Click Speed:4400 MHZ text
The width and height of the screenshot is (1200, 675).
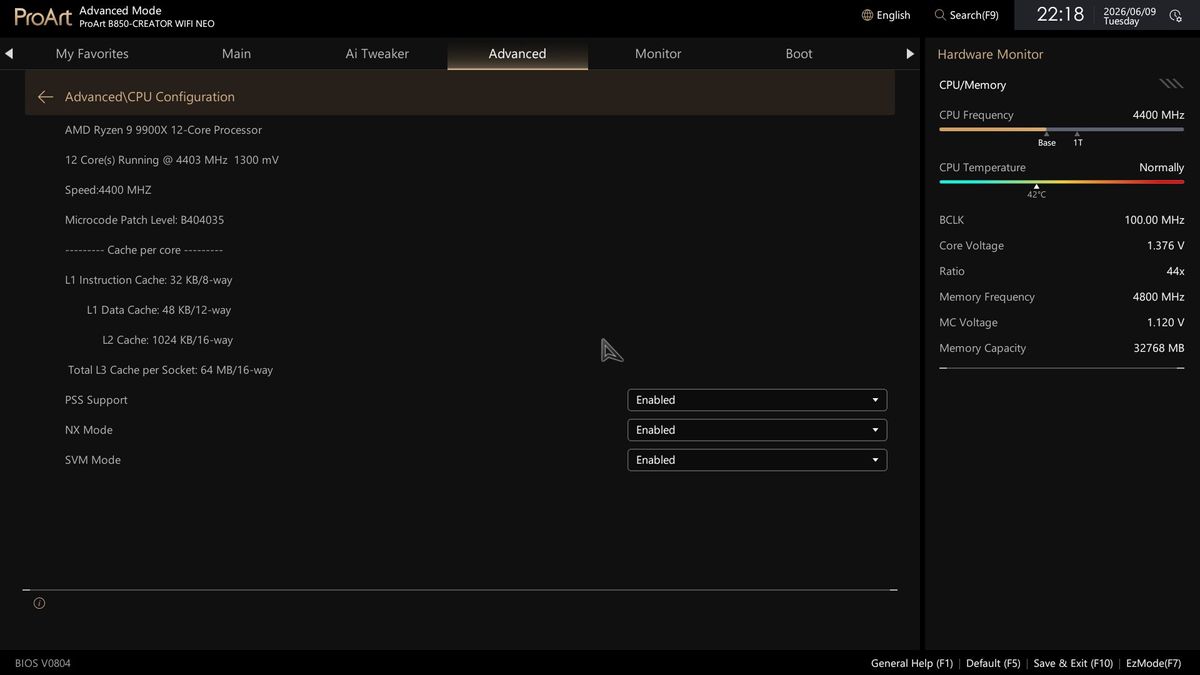[x=108, y=190]
